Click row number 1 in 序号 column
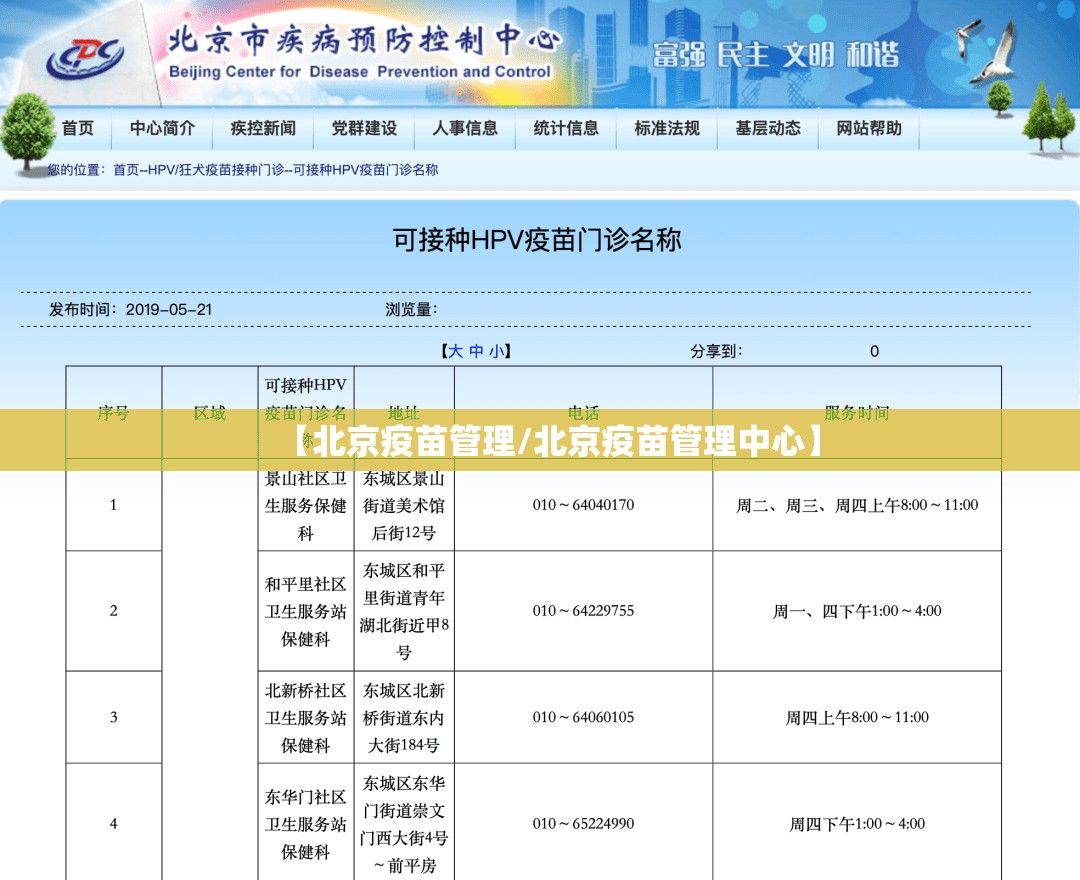 pyautogui.click(x=114, y=505)
